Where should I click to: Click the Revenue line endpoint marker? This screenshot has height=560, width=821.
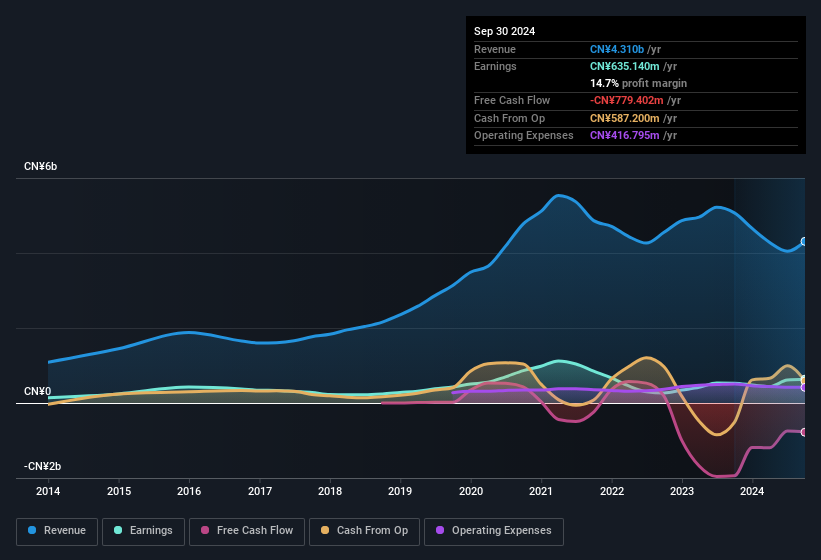click(804, 241)
